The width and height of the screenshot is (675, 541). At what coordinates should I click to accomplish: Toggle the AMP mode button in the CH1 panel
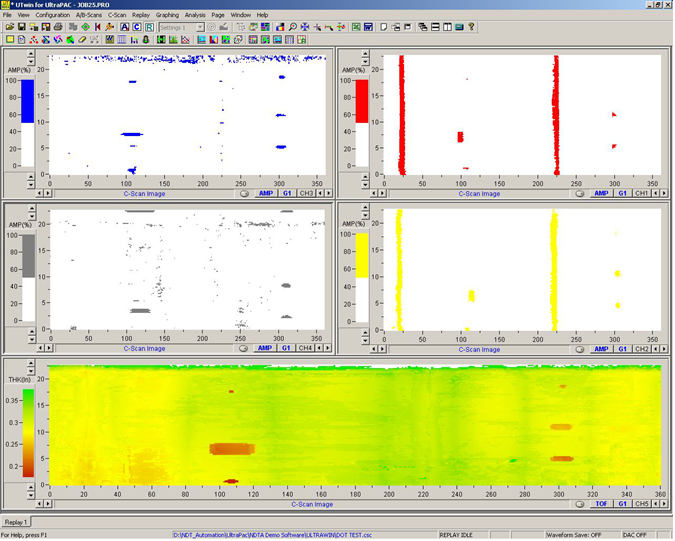coord(601,194)
